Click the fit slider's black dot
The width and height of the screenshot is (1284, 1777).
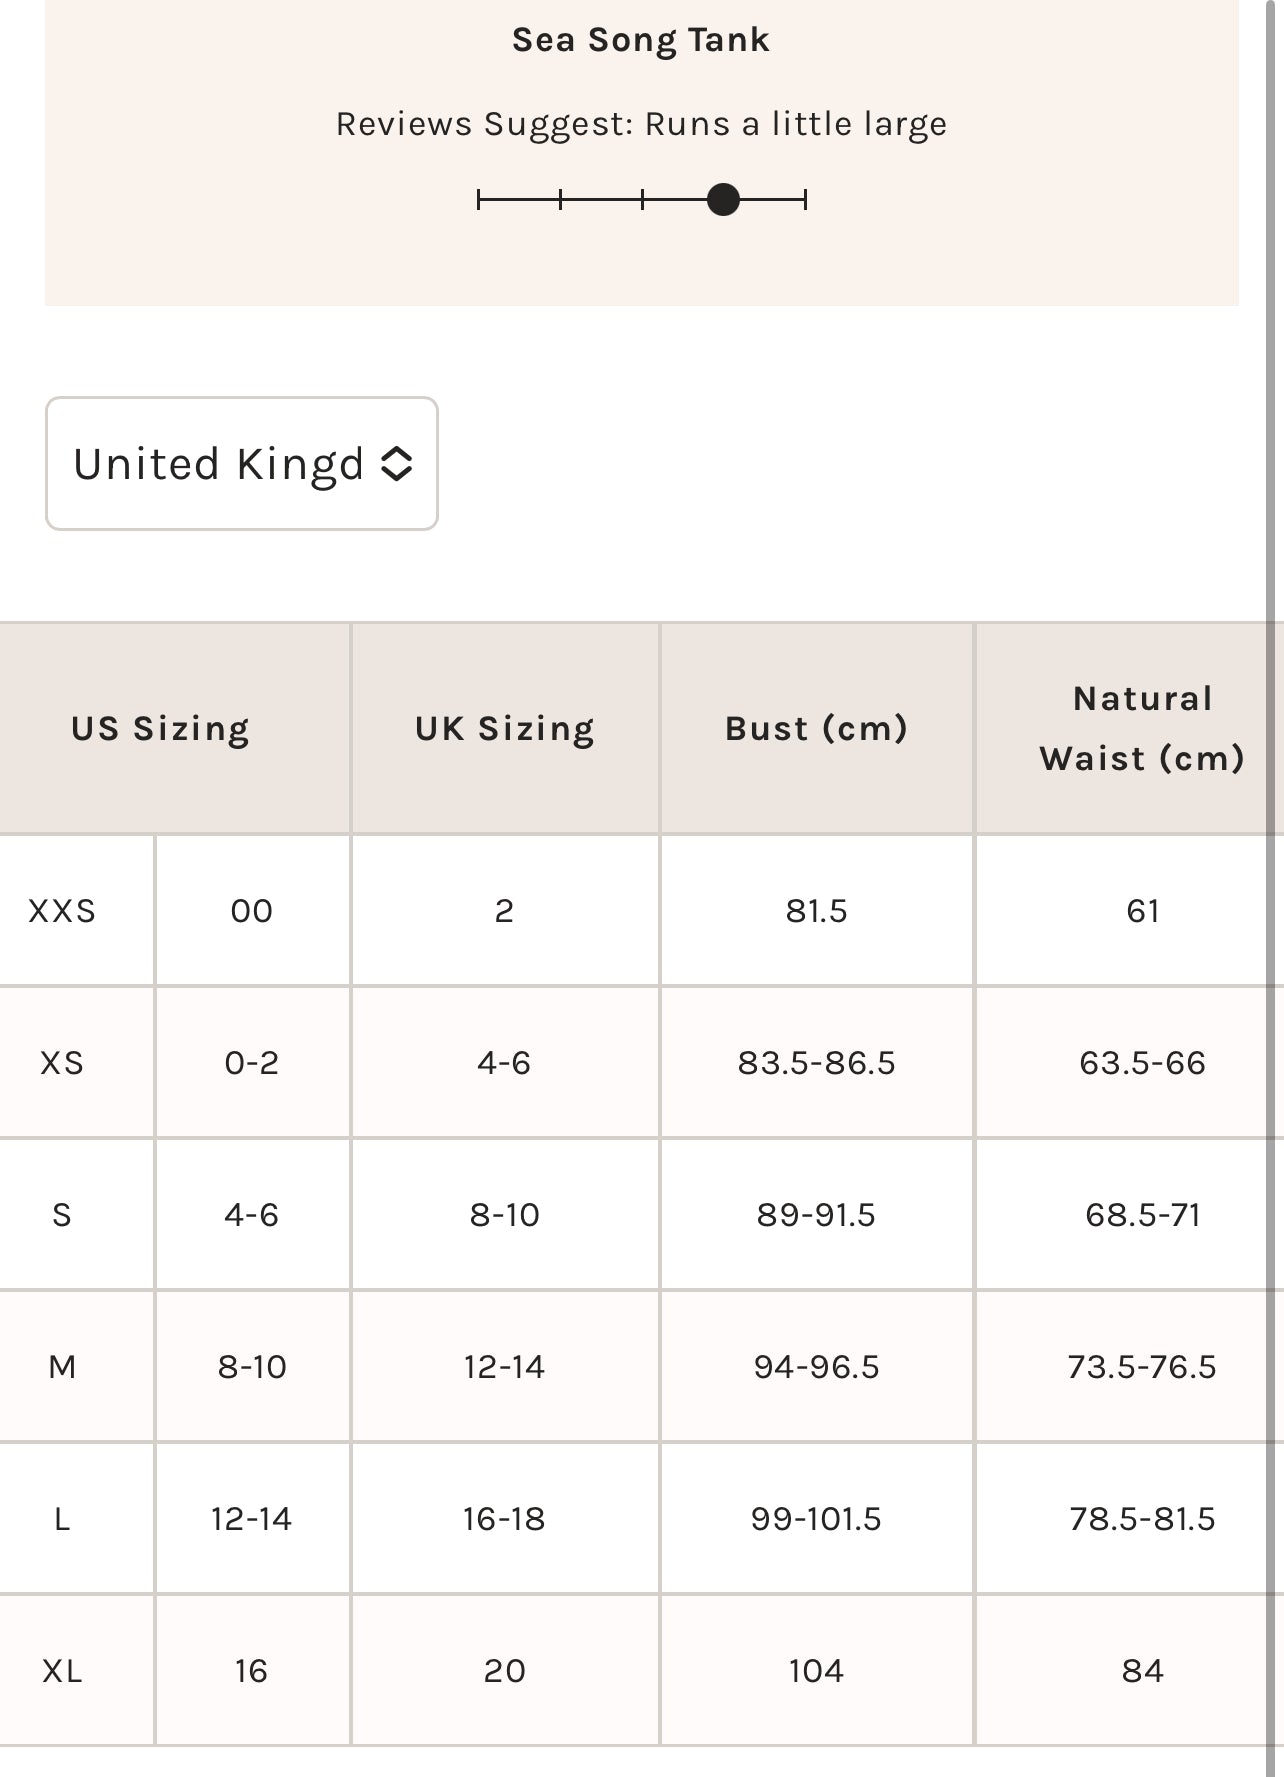723,200
